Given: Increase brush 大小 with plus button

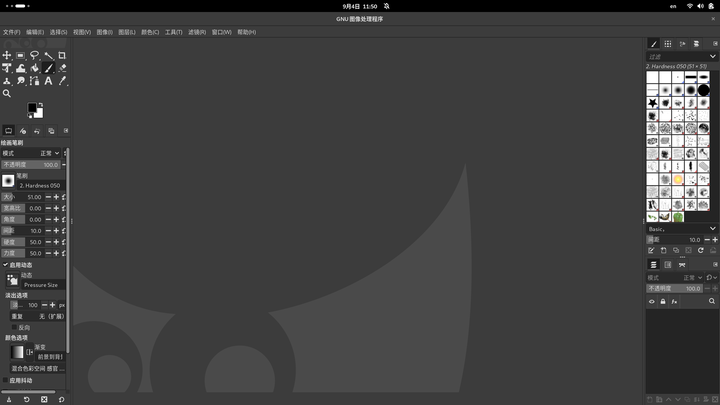Looking at the screenshot, I should tap(56, 197).
